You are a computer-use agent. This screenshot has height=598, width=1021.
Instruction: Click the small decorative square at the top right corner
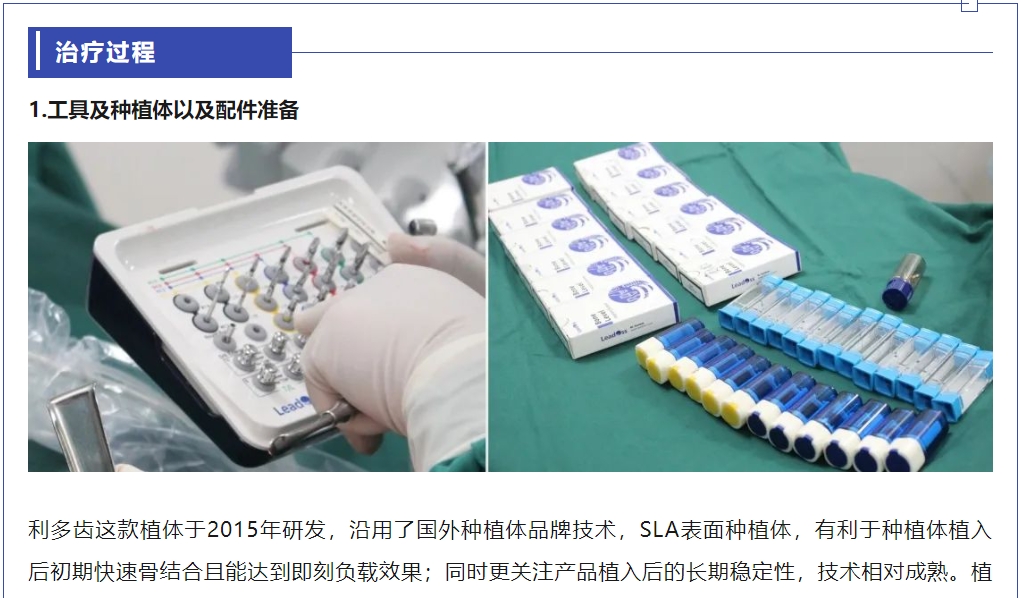(x=970, y=5)
